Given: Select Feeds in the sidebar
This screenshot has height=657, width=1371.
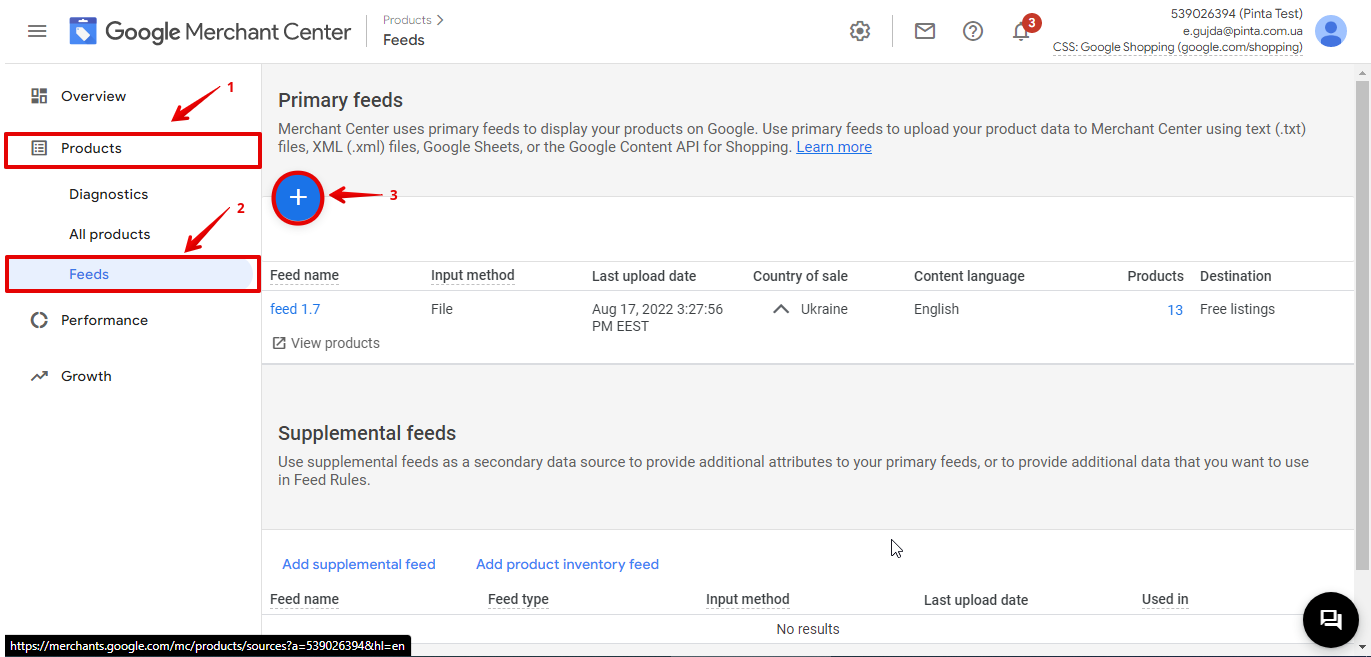Looking at the screenshot, I should tap(132, 274).
